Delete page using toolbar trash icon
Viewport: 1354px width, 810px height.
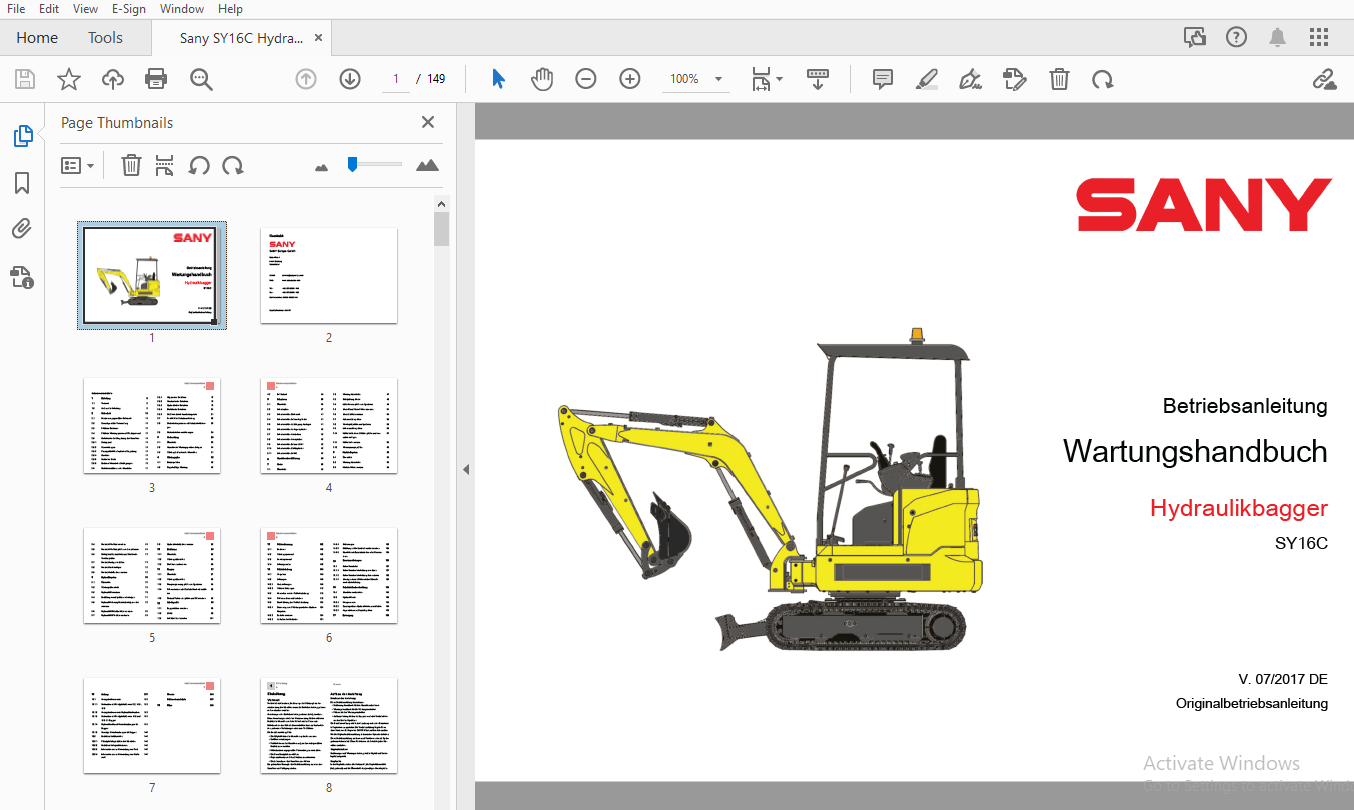coord(1059,79)
